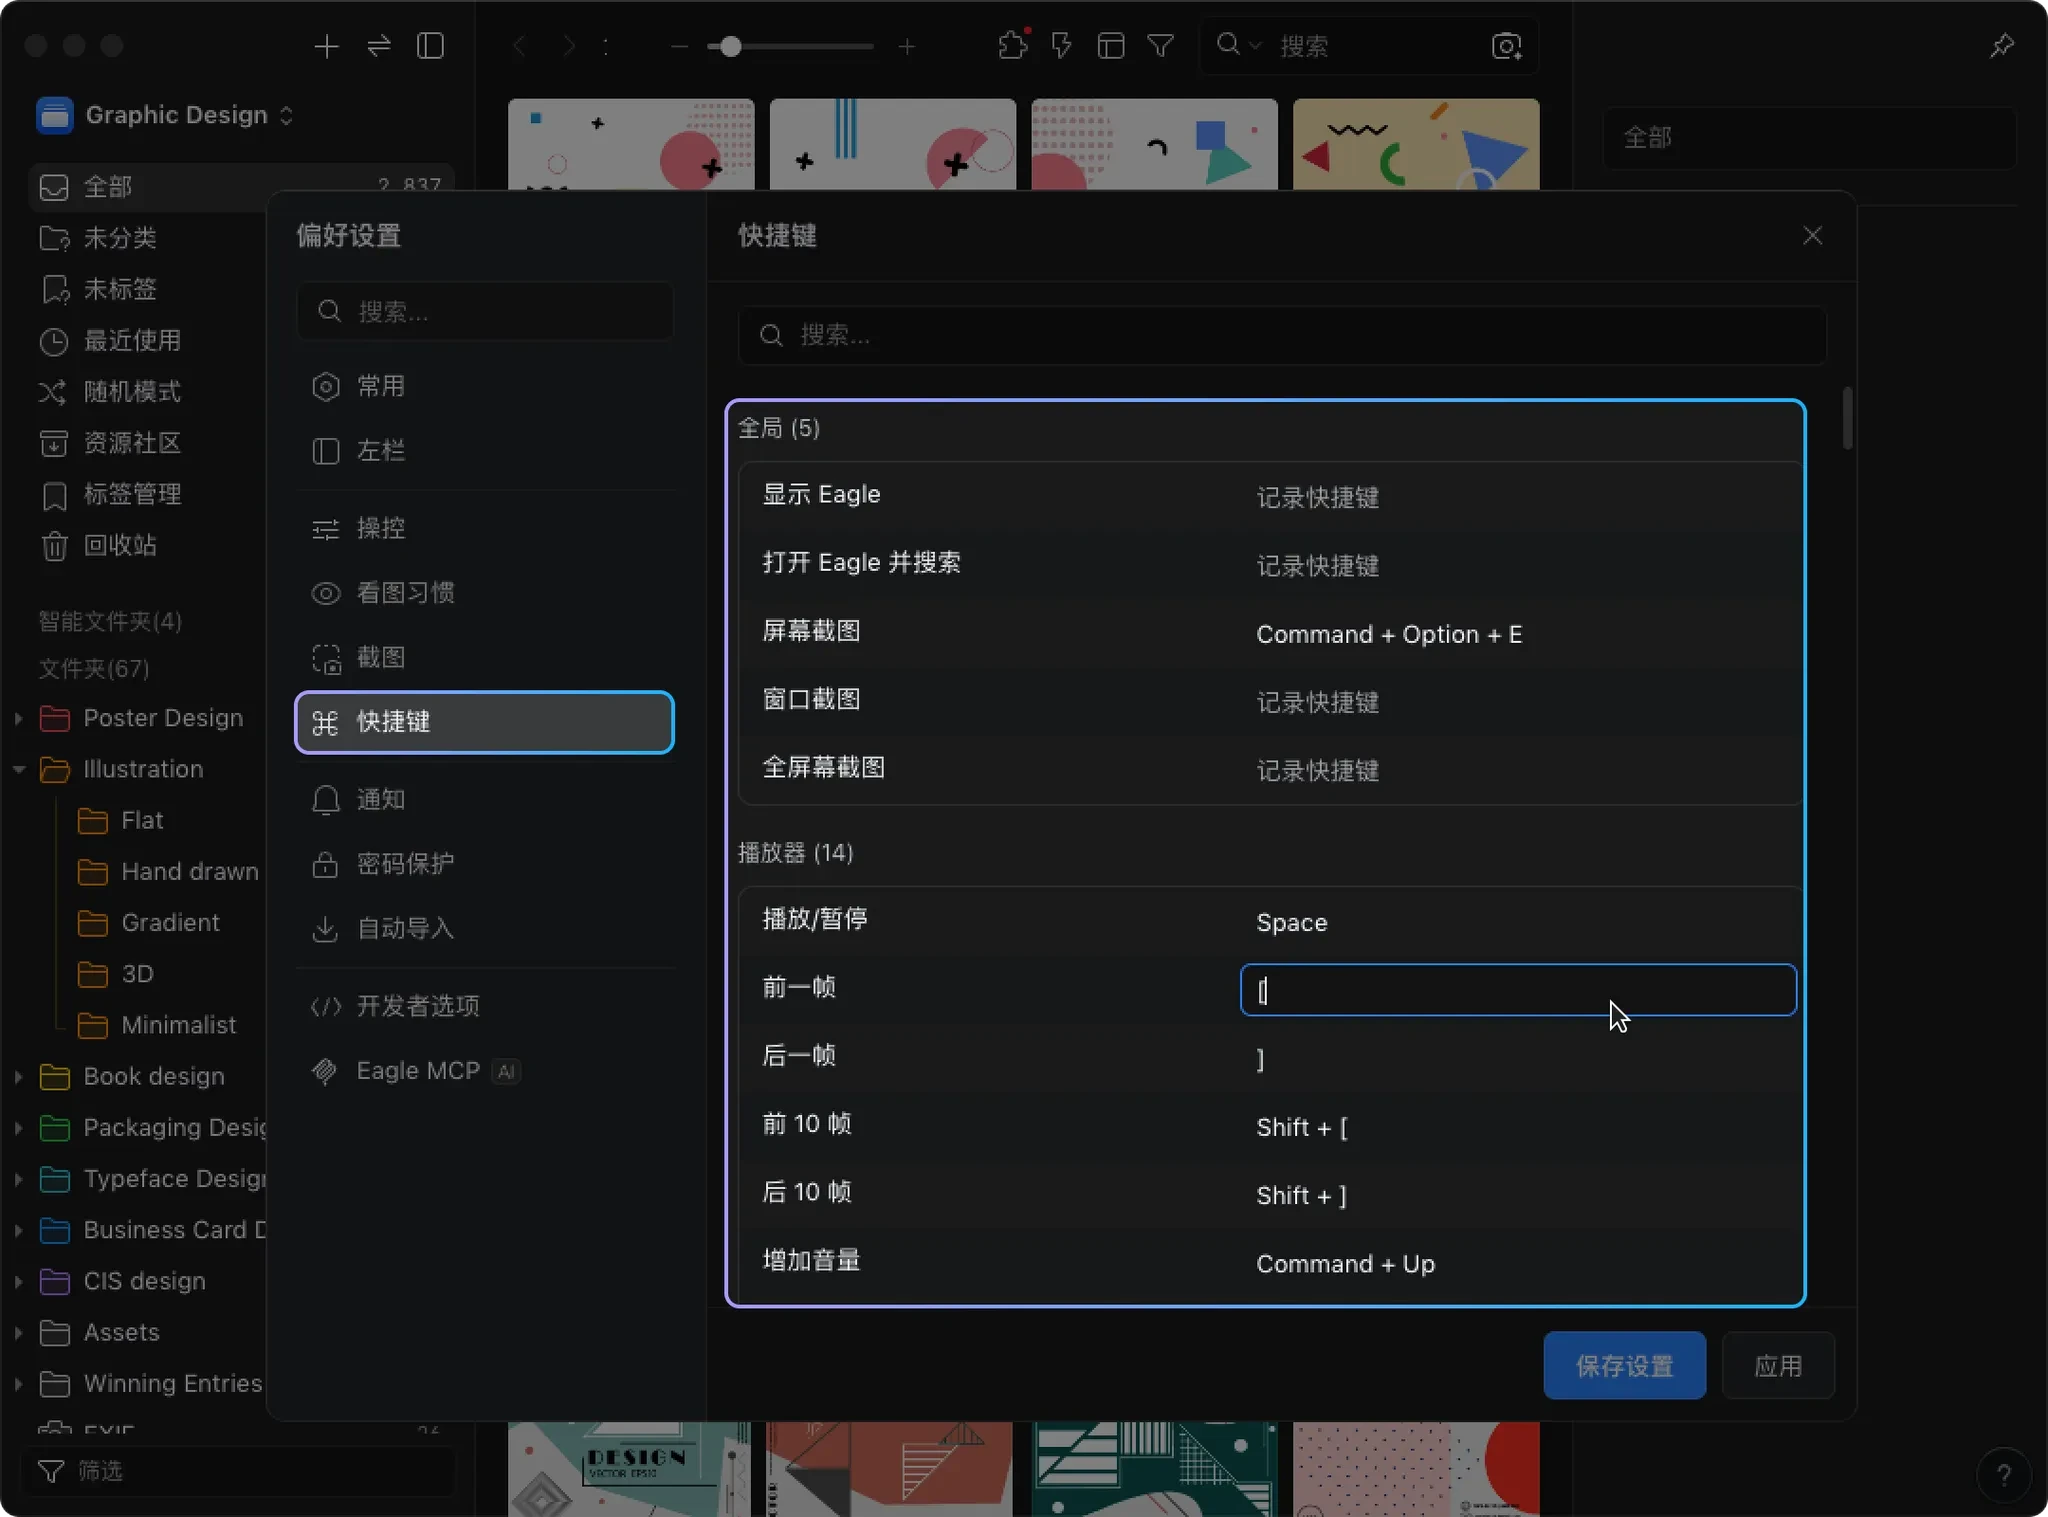
Task: Select the 快捷键 preferences section
Action: tap(485, 722)
